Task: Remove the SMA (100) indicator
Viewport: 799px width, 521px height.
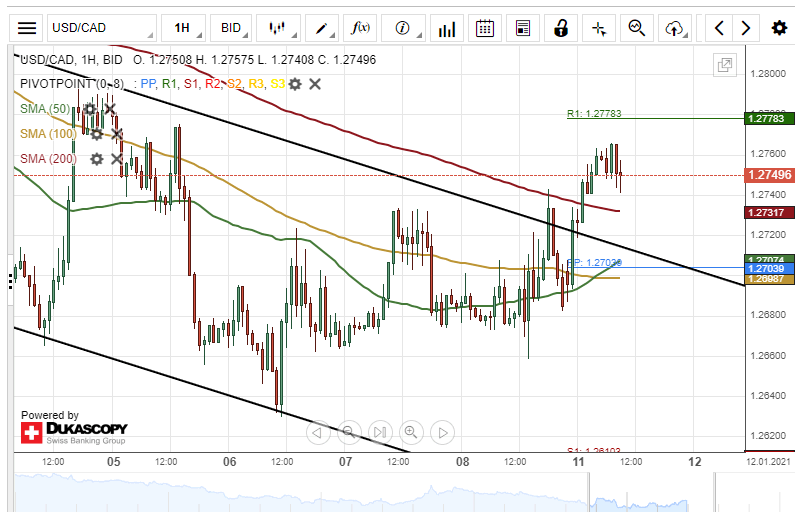Action: [117, 134]
